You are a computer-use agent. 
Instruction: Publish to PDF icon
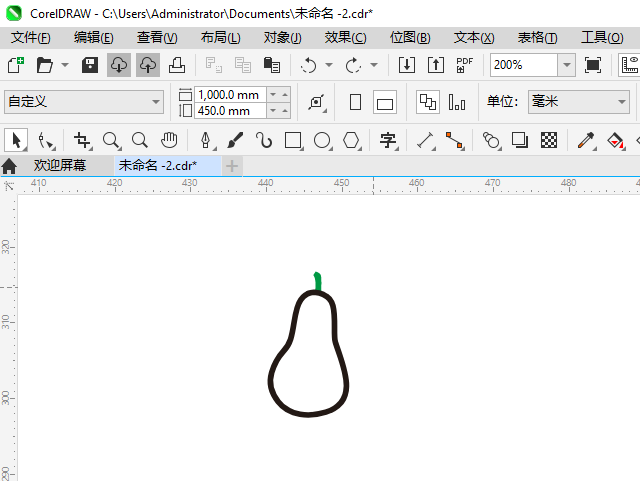[464, 65]
